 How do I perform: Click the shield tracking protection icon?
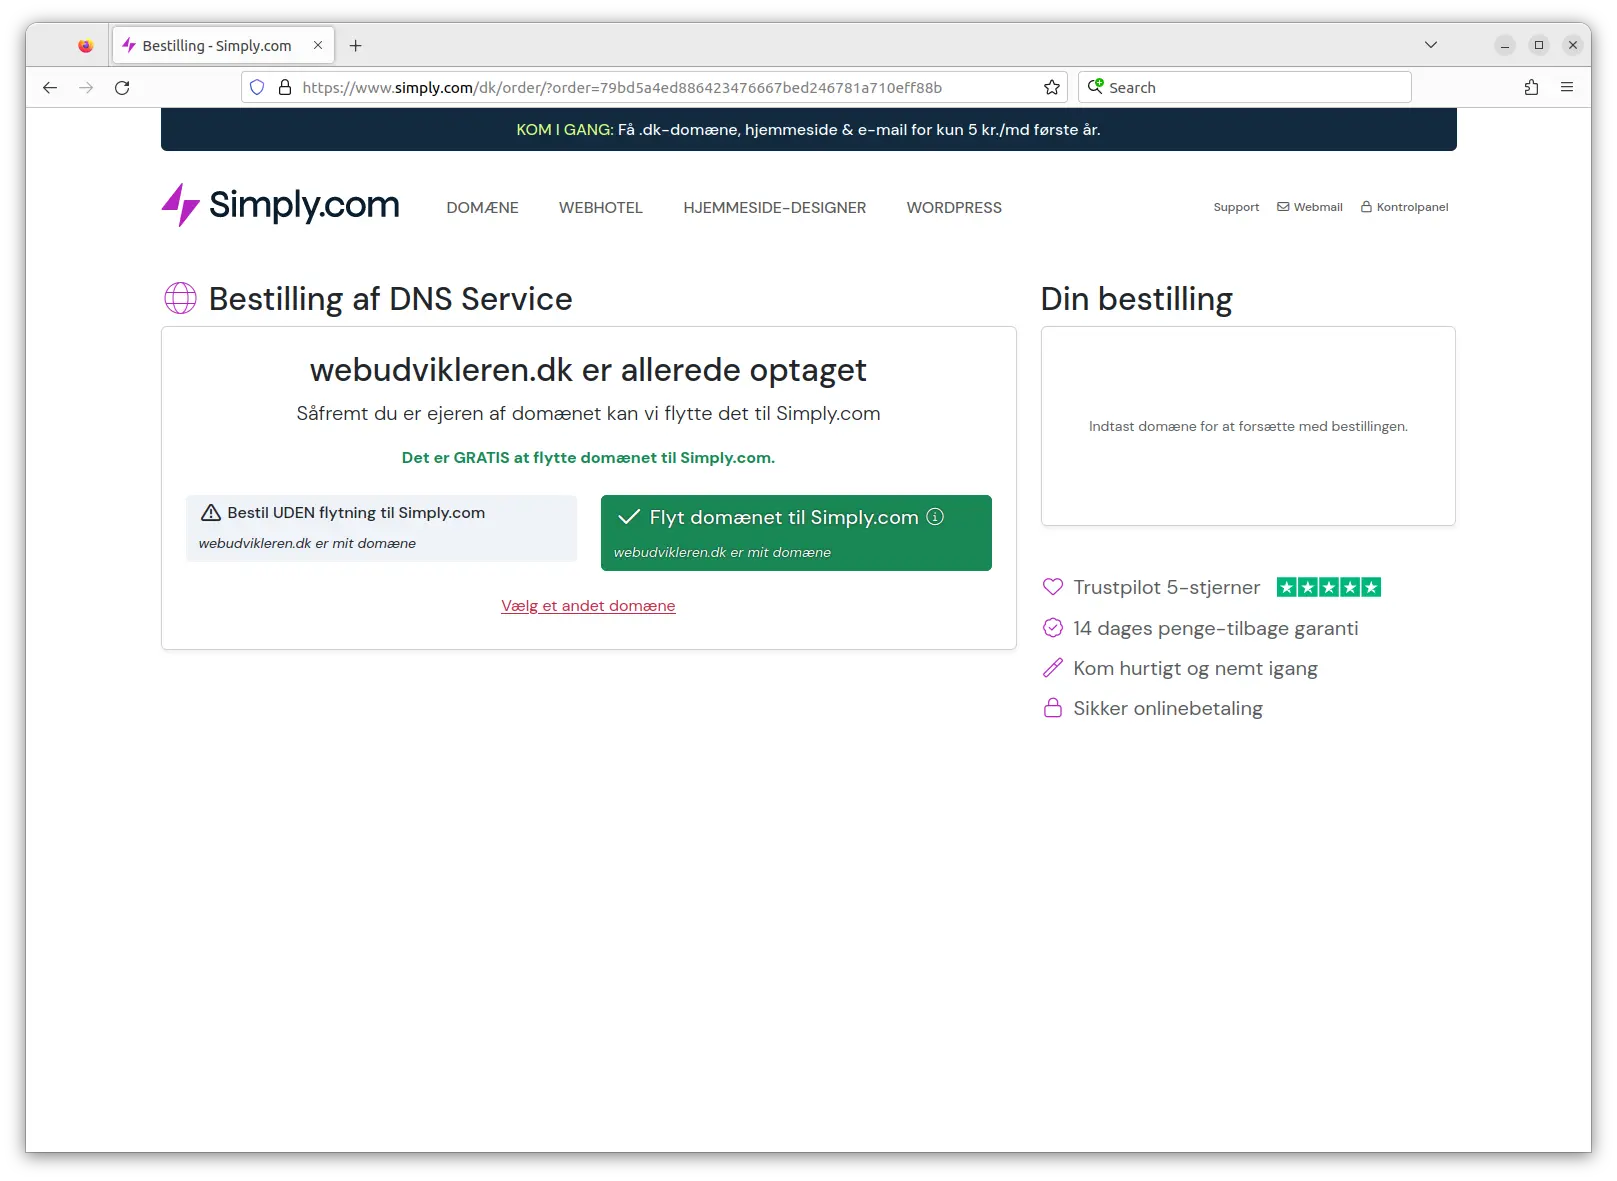[257, 88]
